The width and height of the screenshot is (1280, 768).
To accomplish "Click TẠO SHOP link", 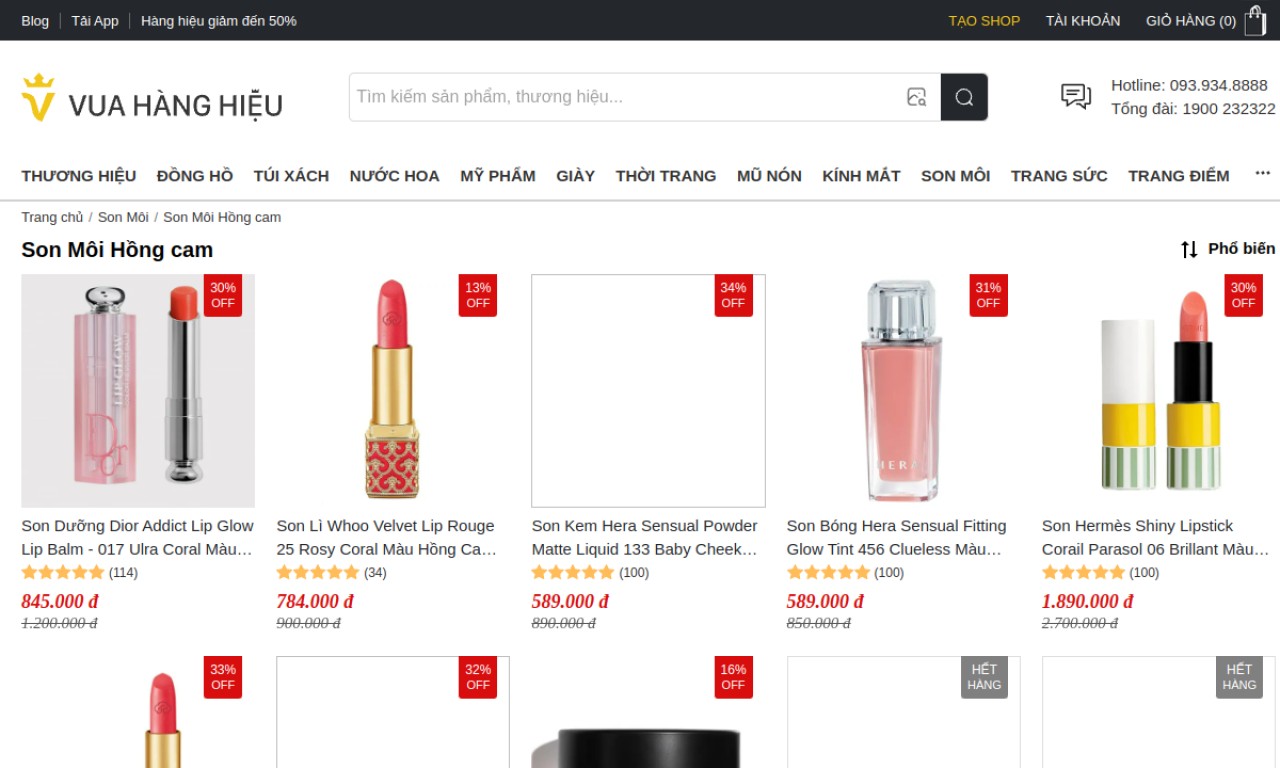I will point(984,21).
